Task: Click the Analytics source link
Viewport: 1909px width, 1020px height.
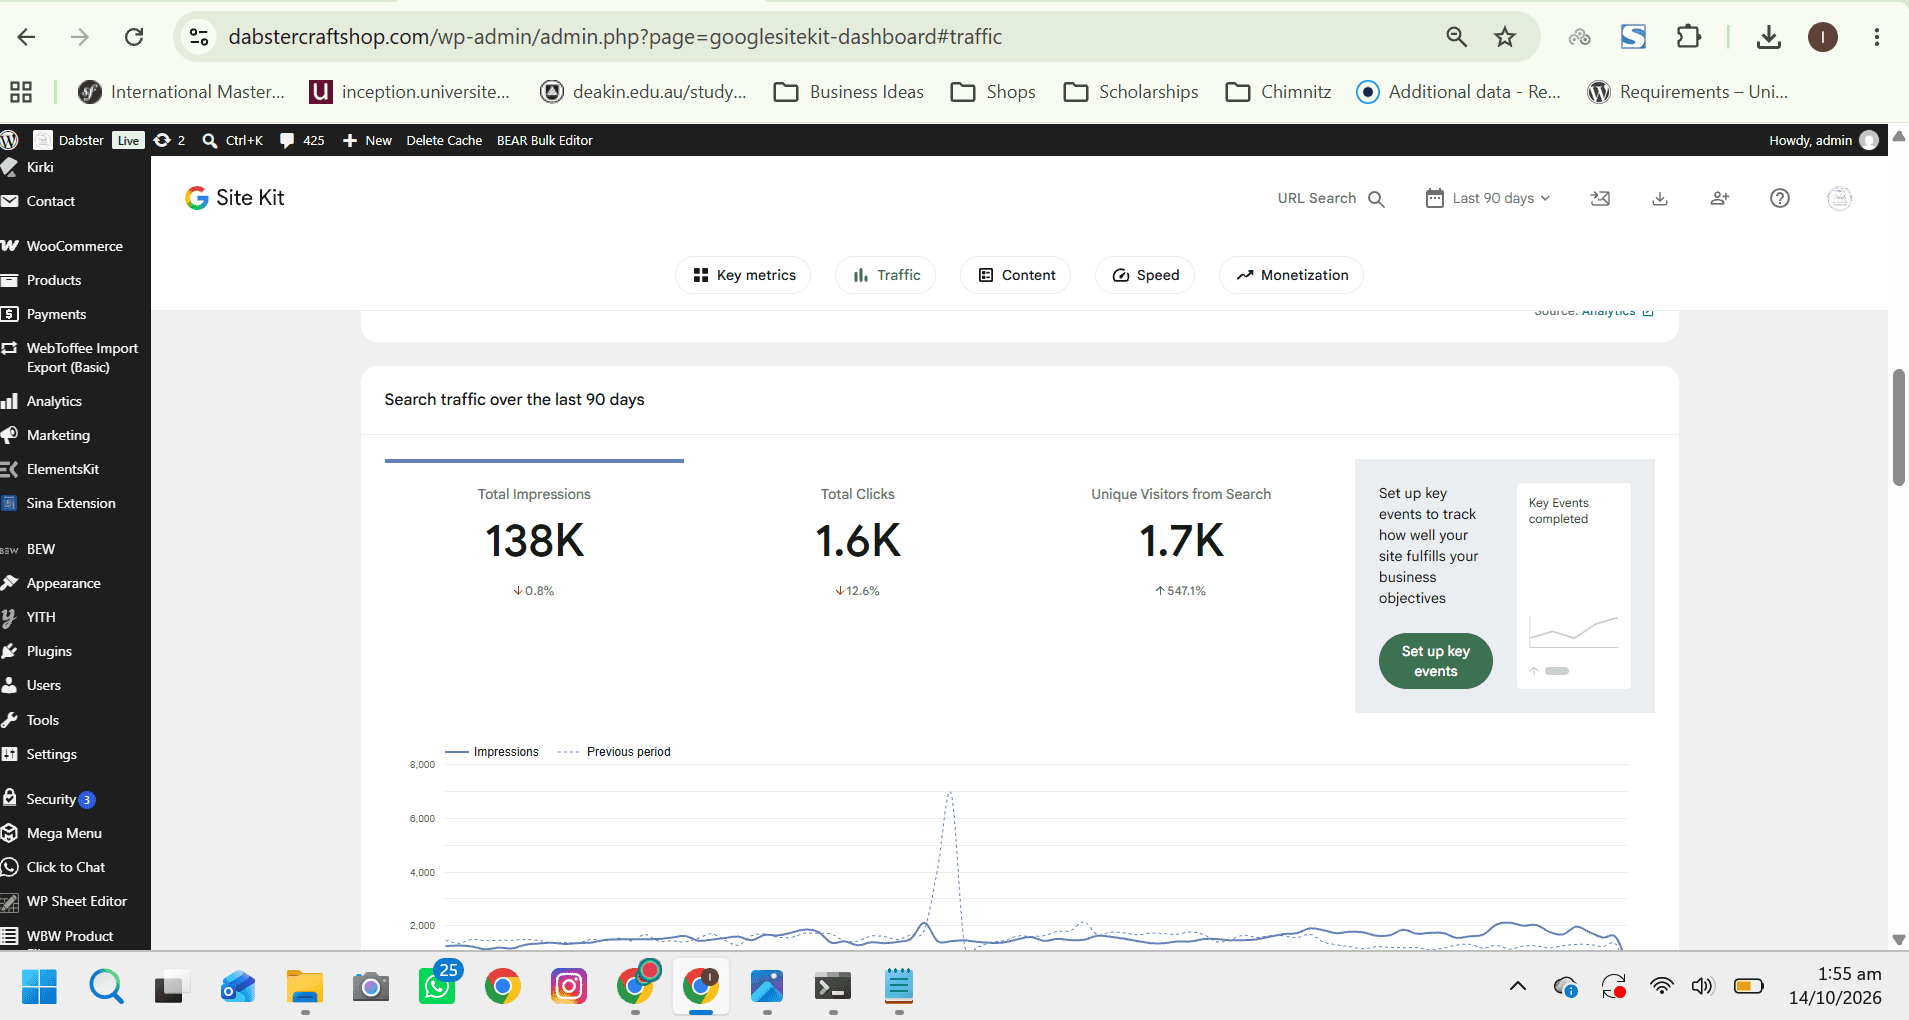Action: pos(1617,313)
